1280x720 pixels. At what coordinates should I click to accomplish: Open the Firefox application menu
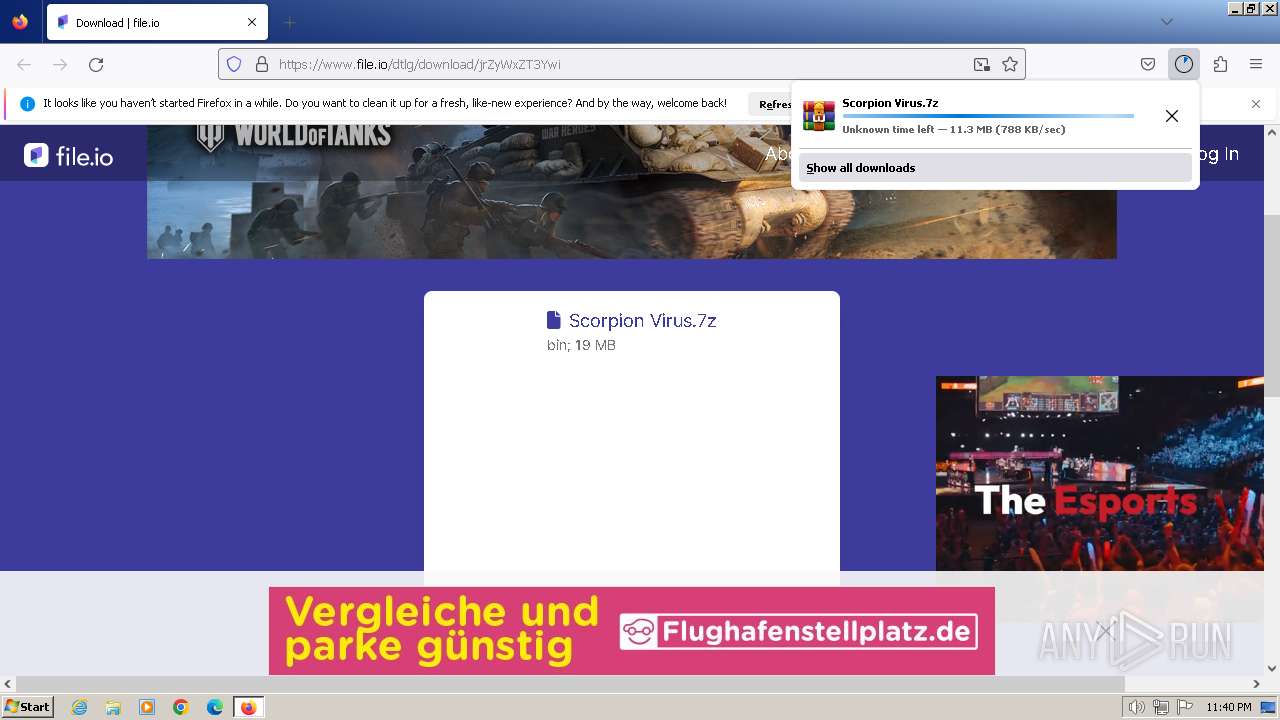tap(1256, 64)
